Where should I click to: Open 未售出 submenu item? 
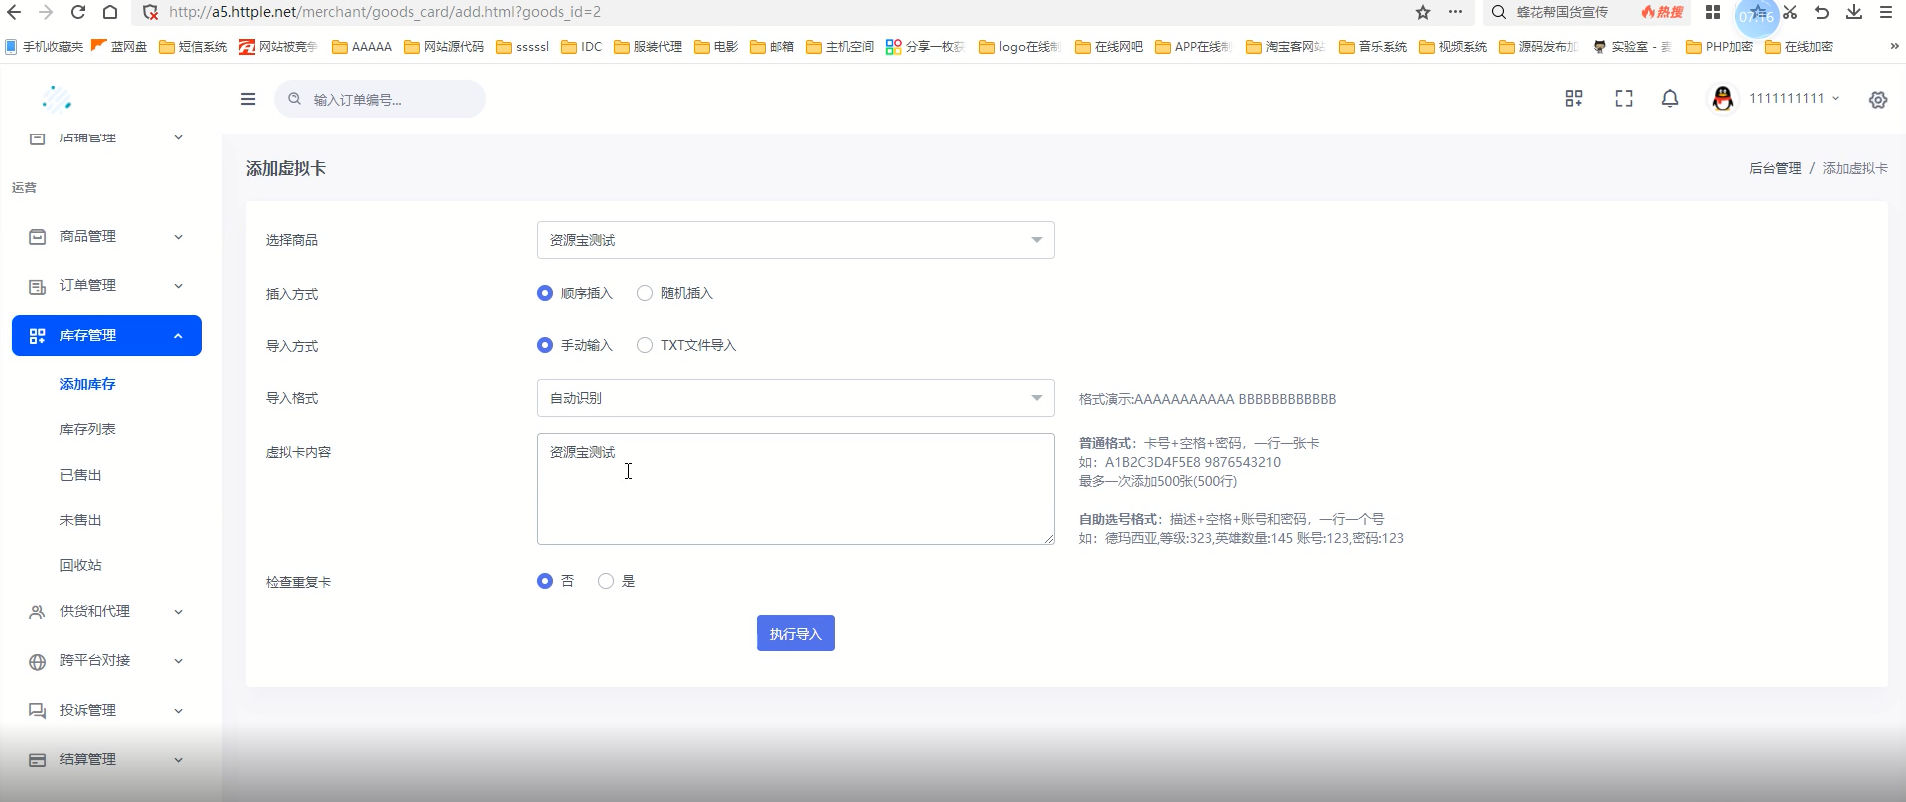click(80, 520)
